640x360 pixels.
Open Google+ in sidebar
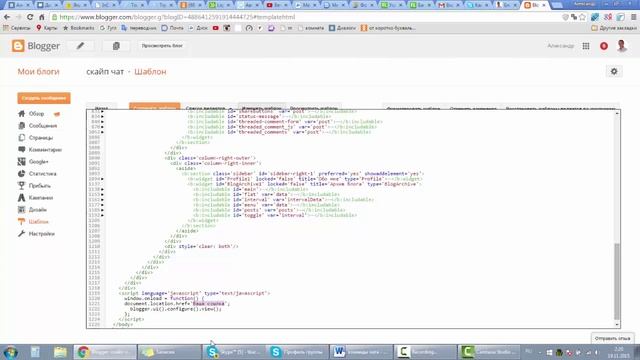pyautogui.click(x=38, y=162)
